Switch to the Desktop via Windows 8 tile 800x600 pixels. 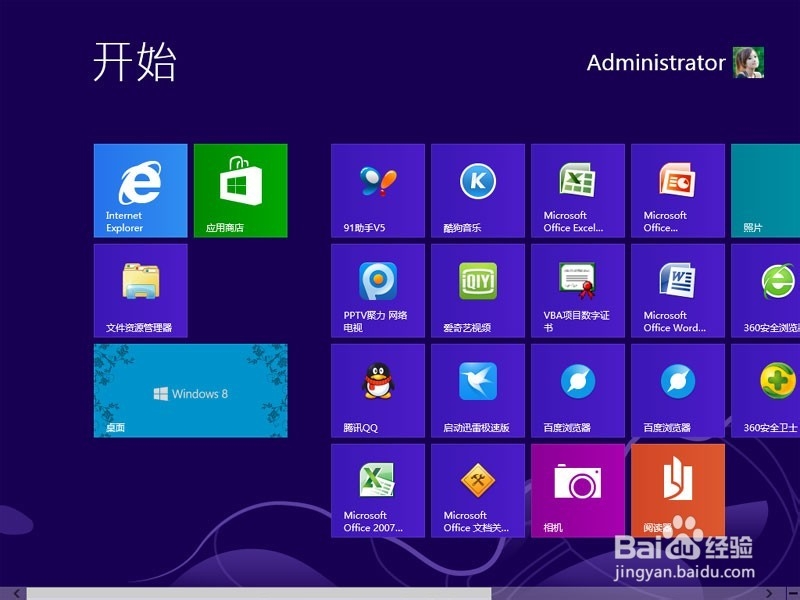pos(190,391)
